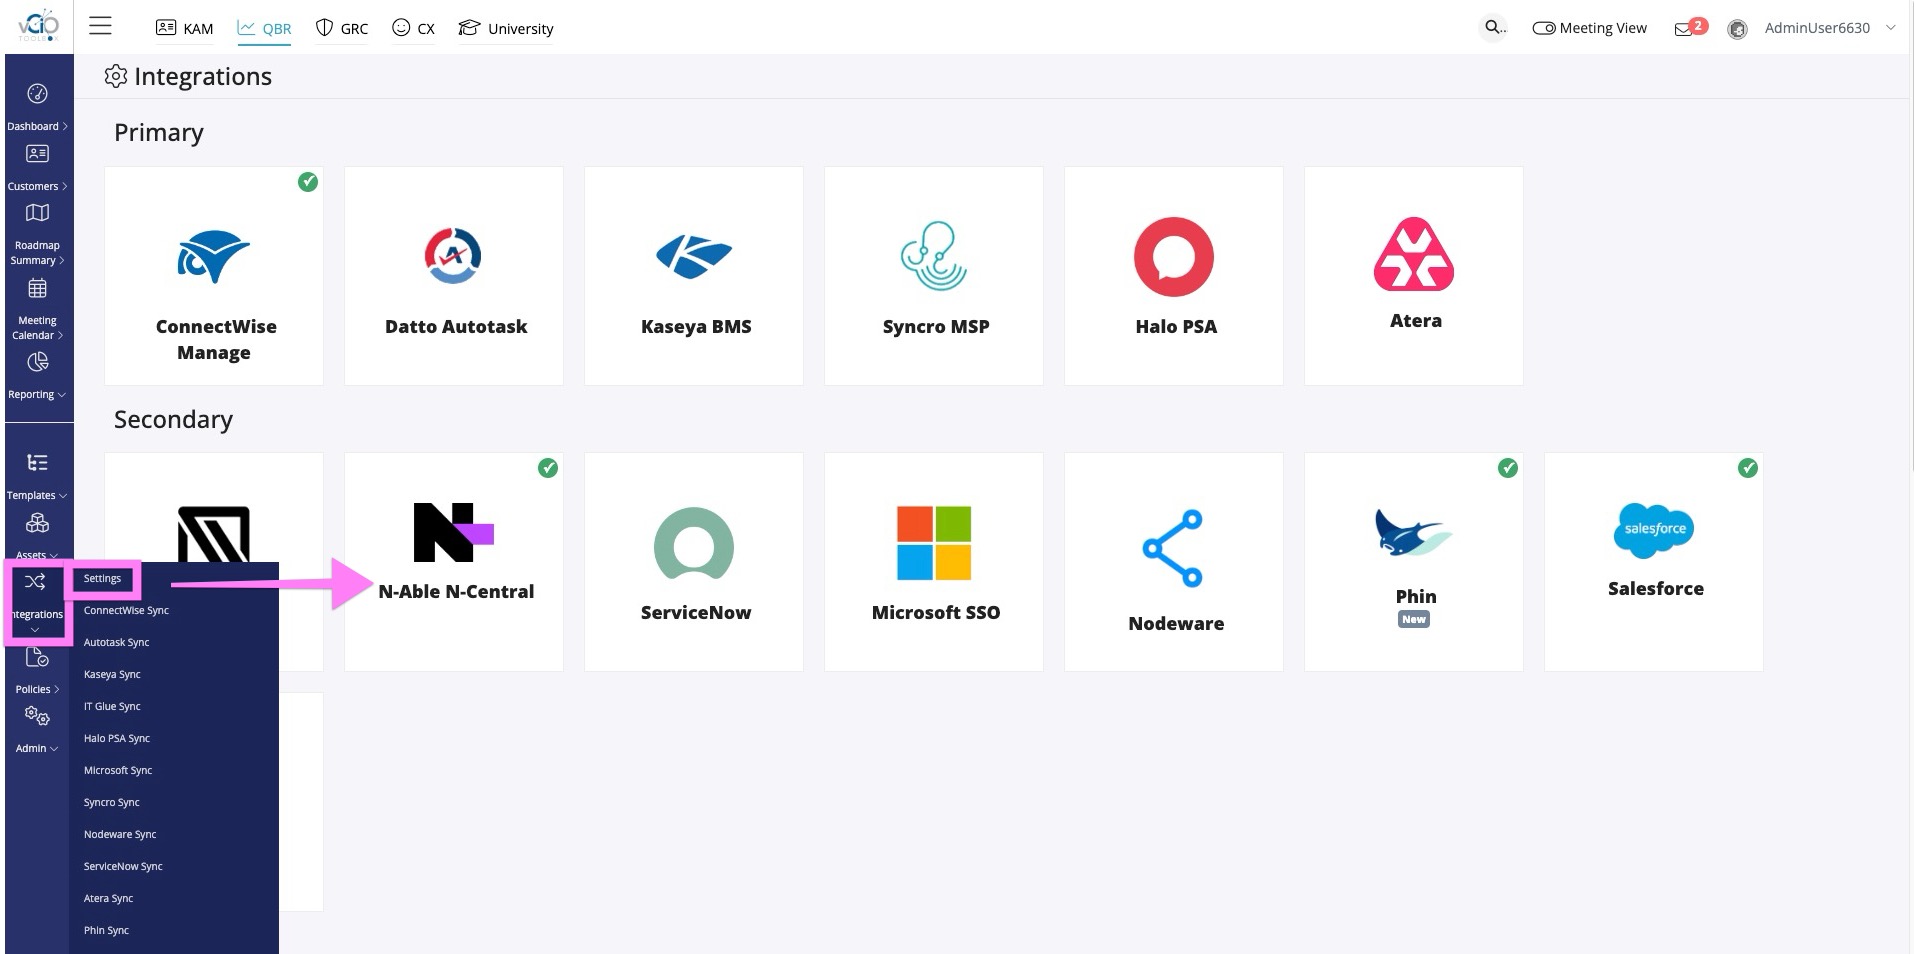Open Syncro Sync menu item
This screenshot has height=954, width=1914.
[x=112, y=803]
